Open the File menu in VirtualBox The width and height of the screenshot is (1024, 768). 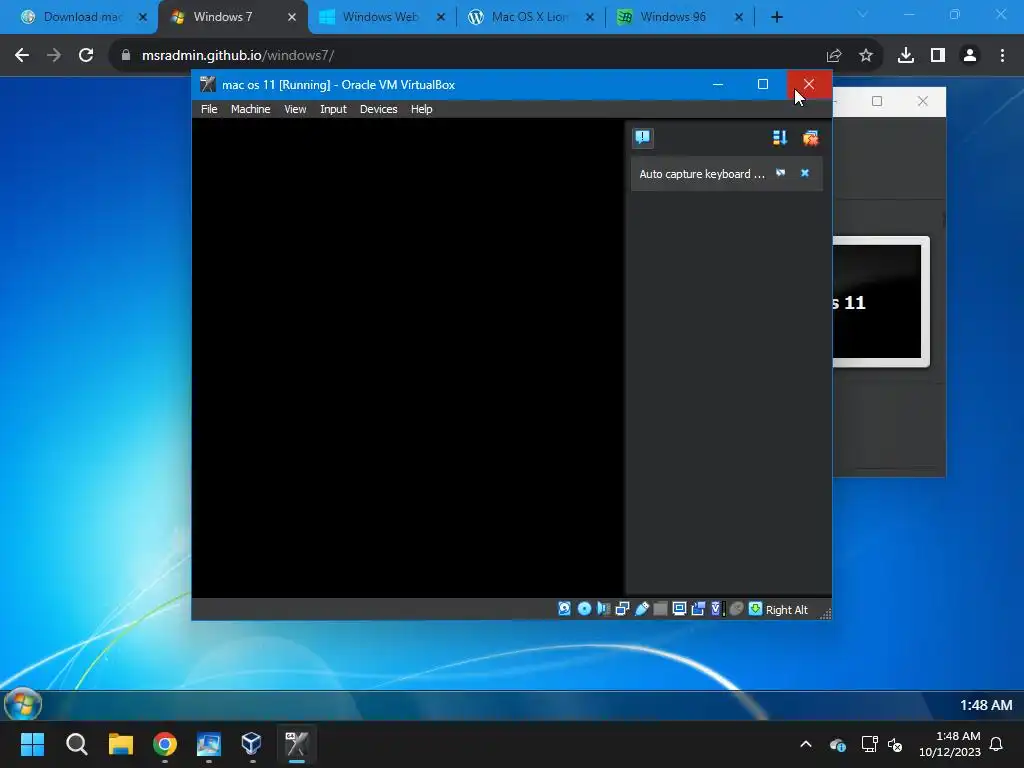click(x=209, y=109)
